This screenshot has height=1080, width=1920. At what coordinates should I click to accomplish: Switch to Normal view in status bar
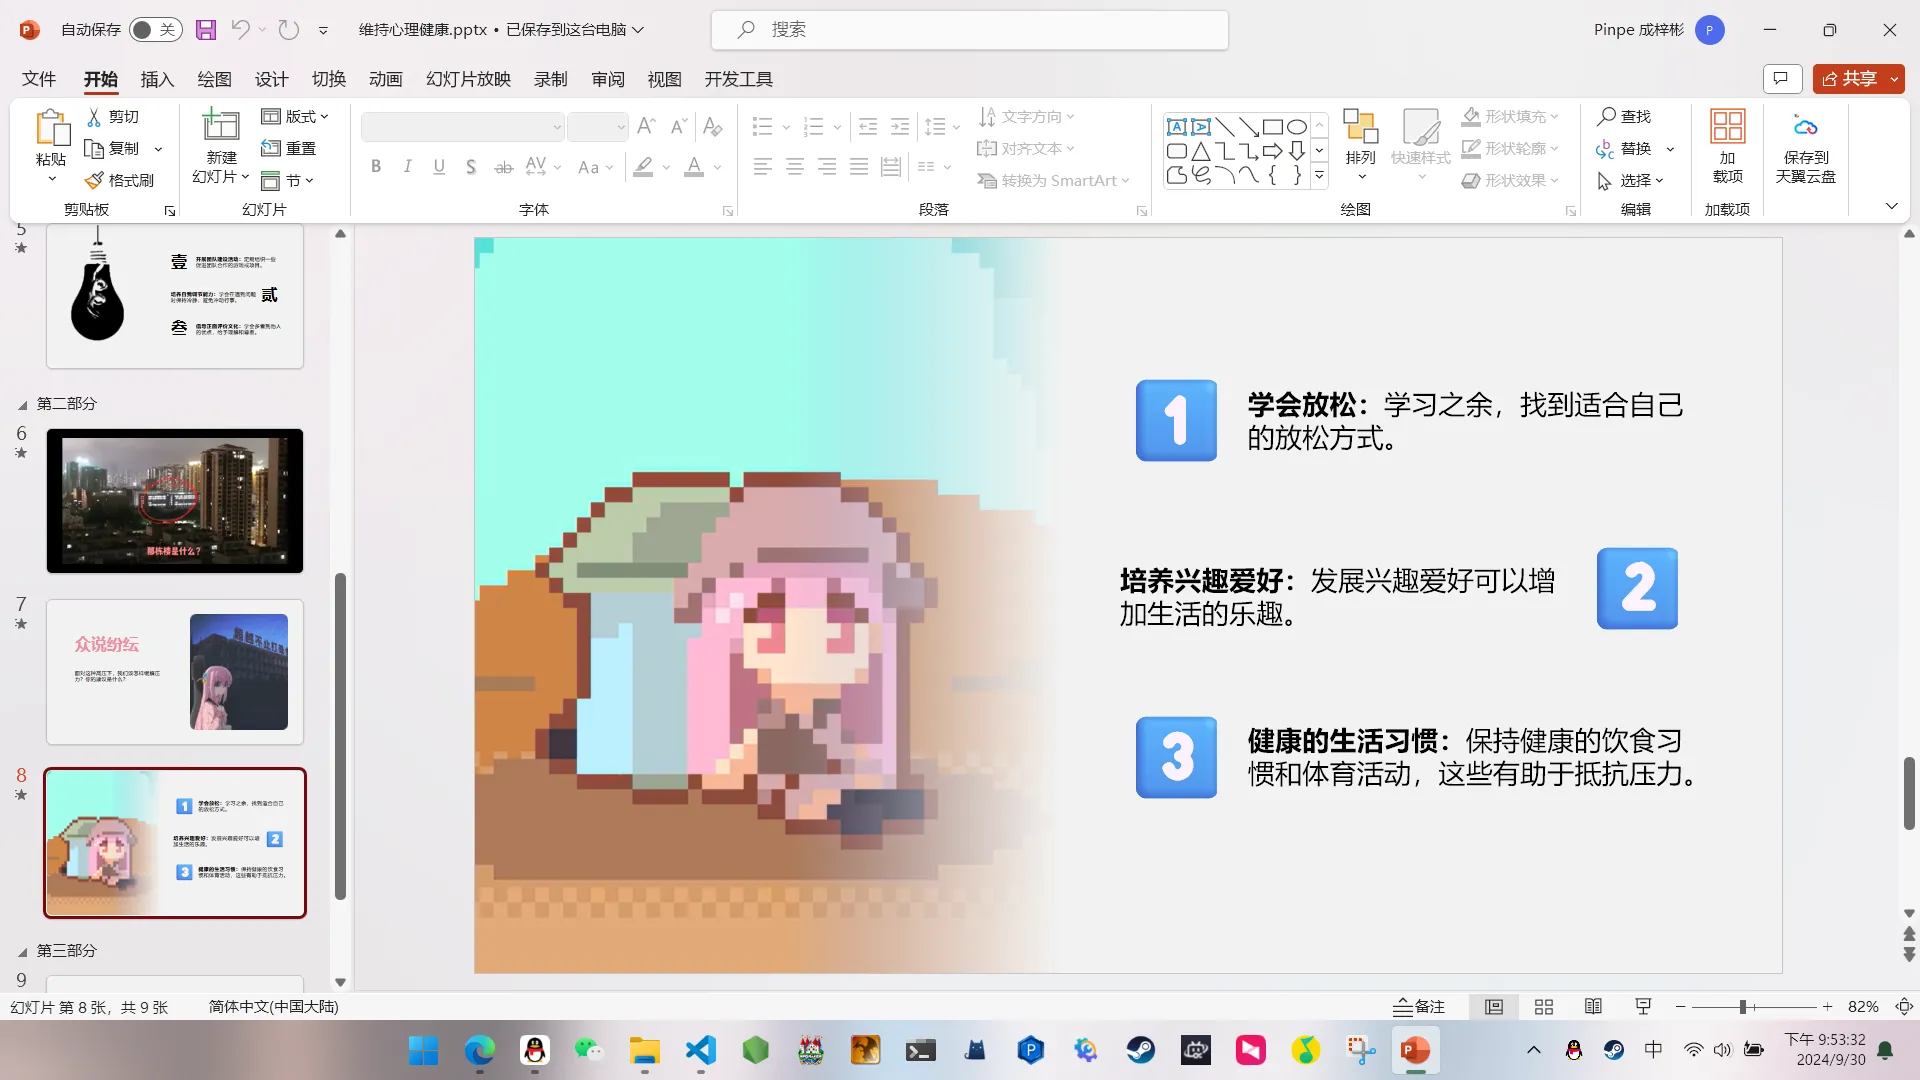1494,1007
